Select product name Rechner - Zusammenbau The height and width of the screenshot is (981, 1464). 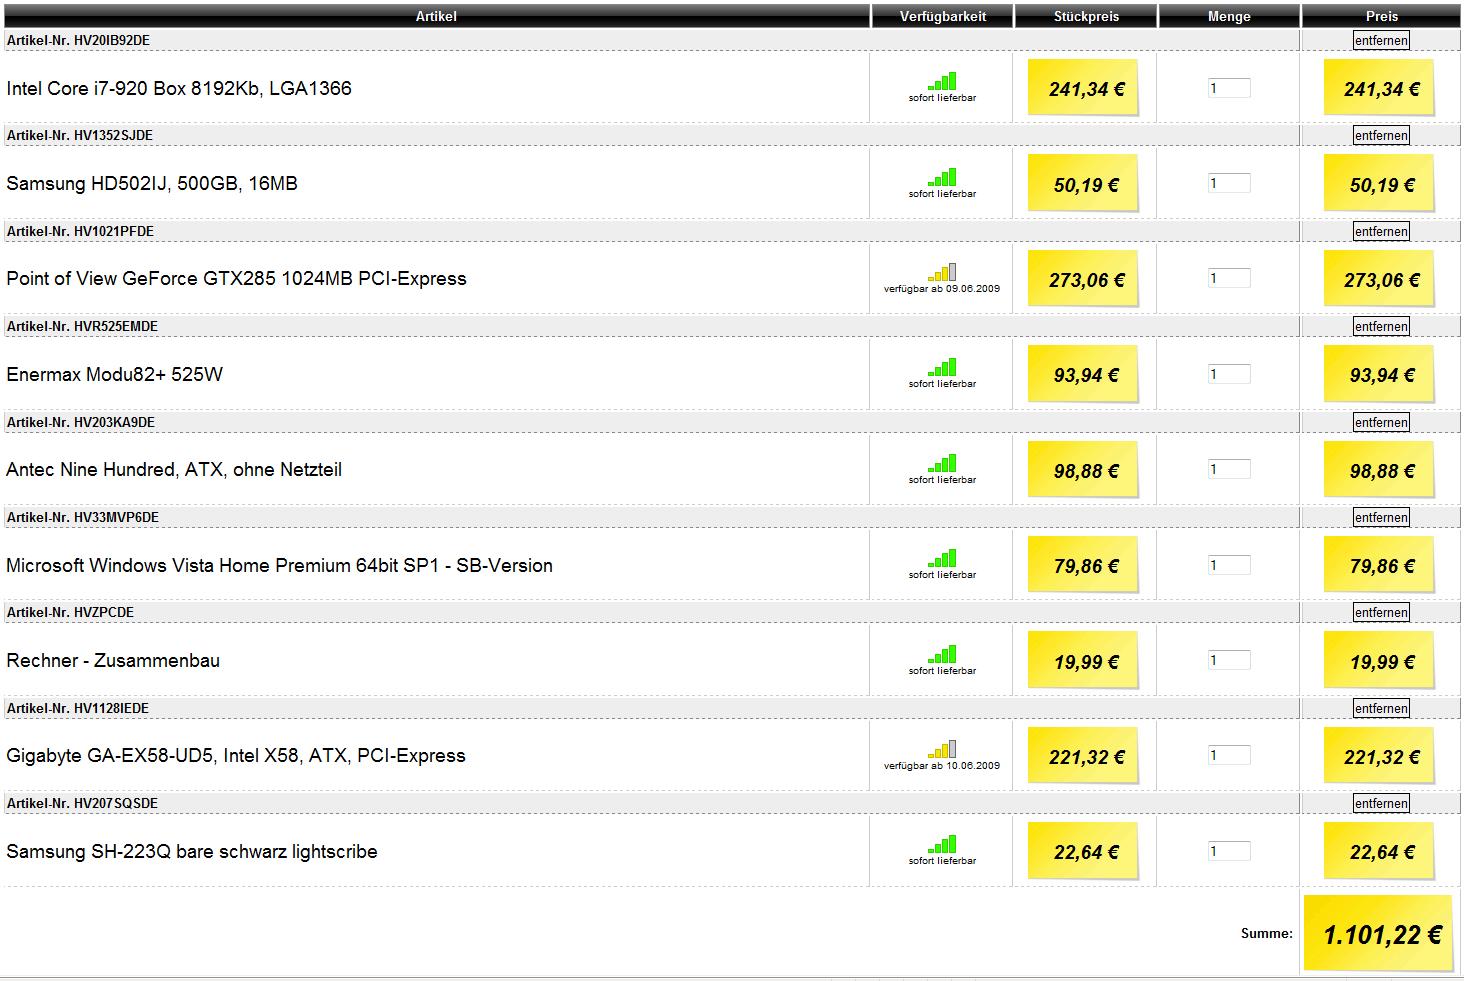point(113,660)
